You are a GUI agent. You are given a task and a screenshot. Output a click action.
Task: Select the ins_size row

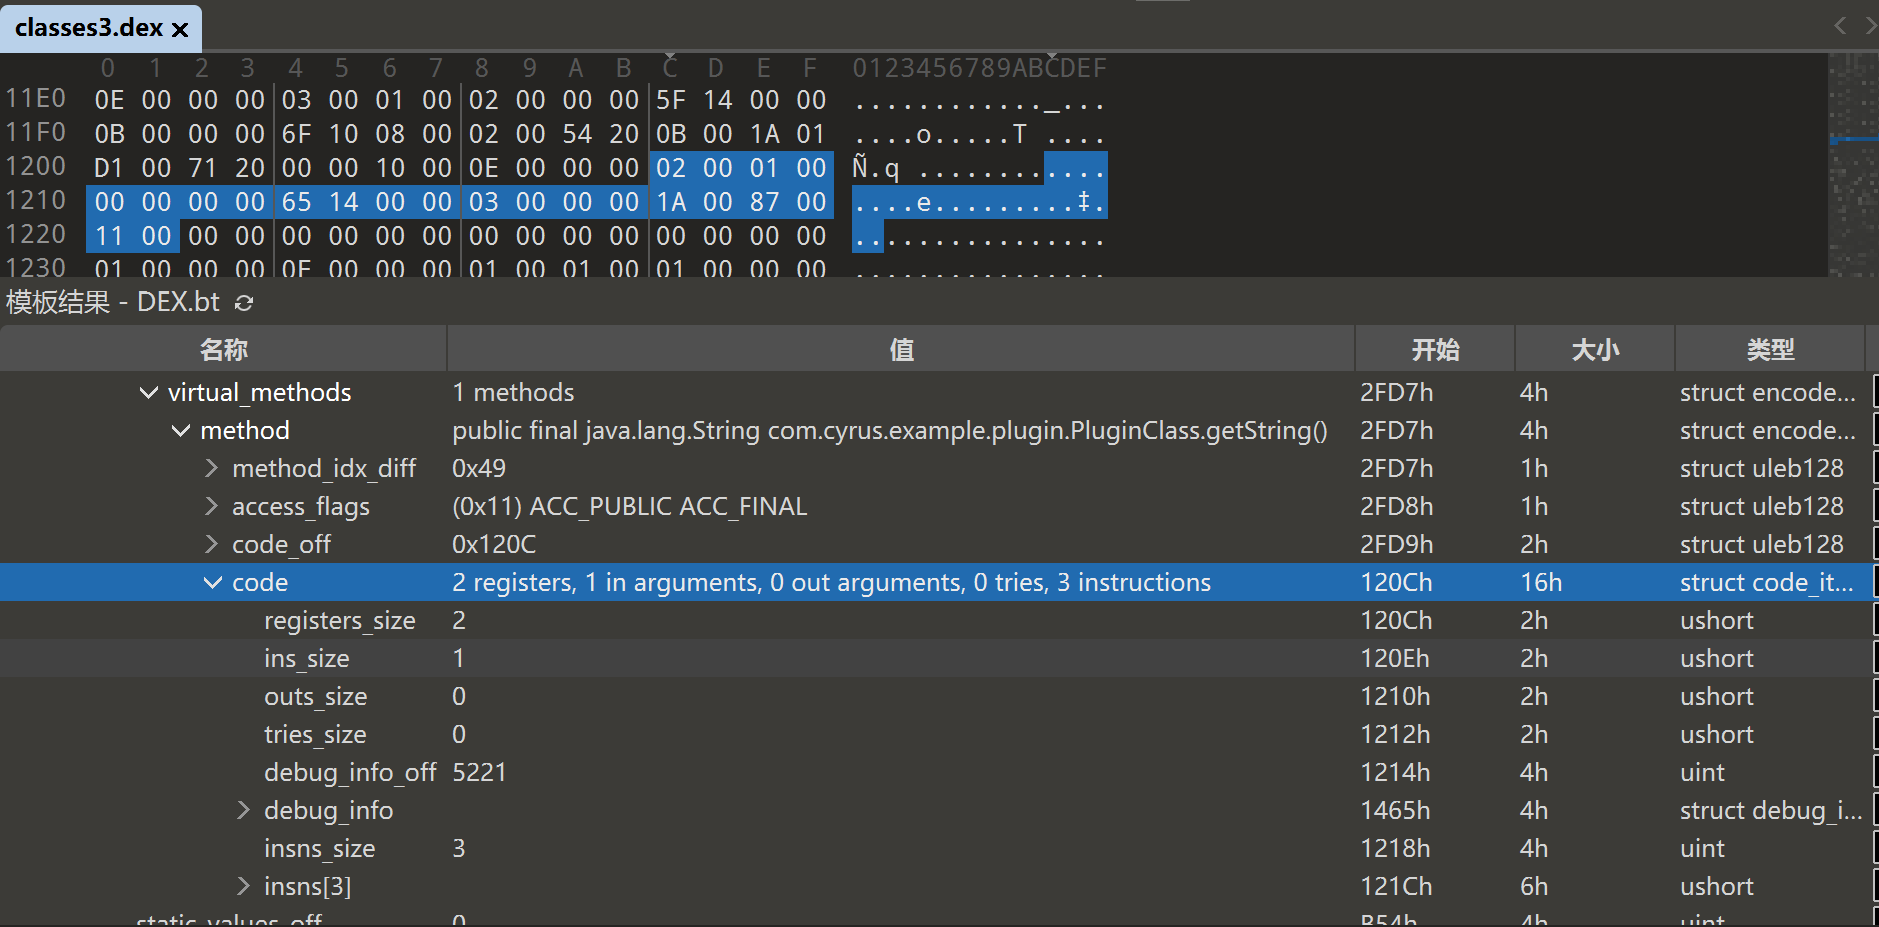(x=935, y=658)
